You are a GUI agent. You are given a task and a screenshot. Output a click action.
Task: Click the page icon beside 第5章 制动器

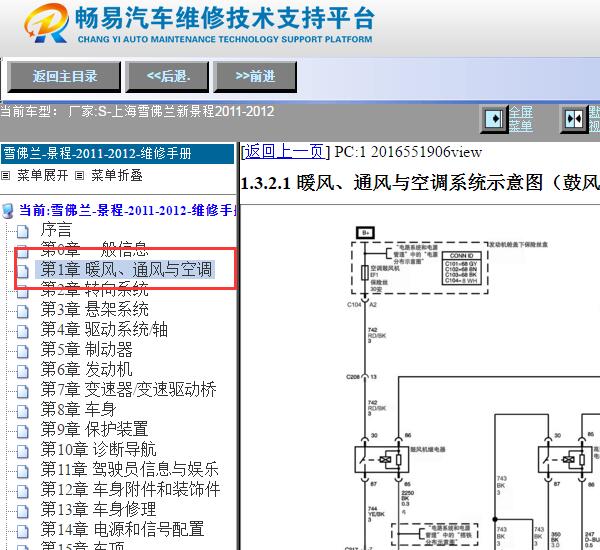pyautogui.click(x=23, y=351)
